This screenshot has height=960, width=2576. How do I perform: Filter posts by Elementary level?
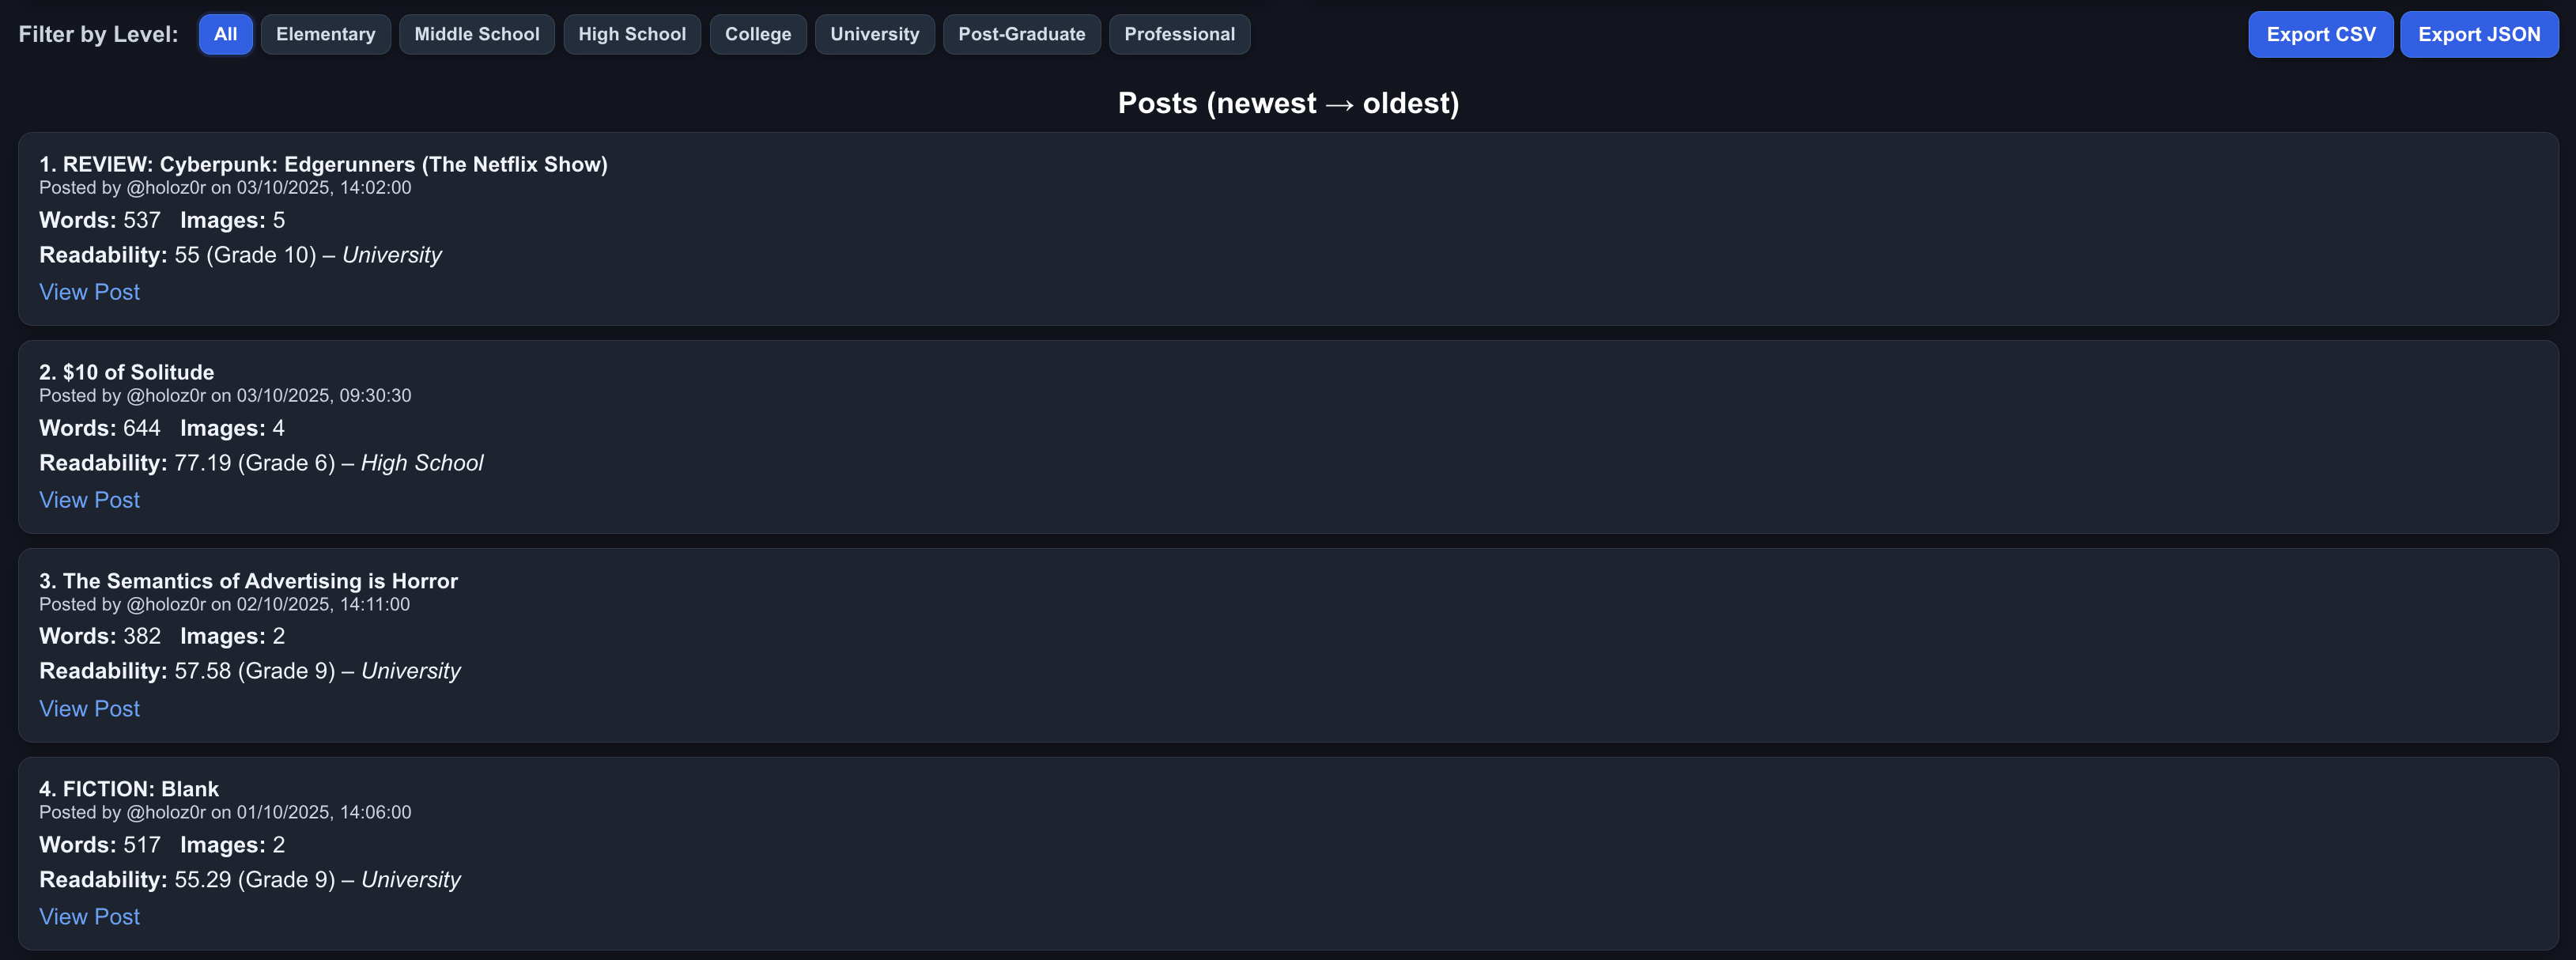(325, 34)
